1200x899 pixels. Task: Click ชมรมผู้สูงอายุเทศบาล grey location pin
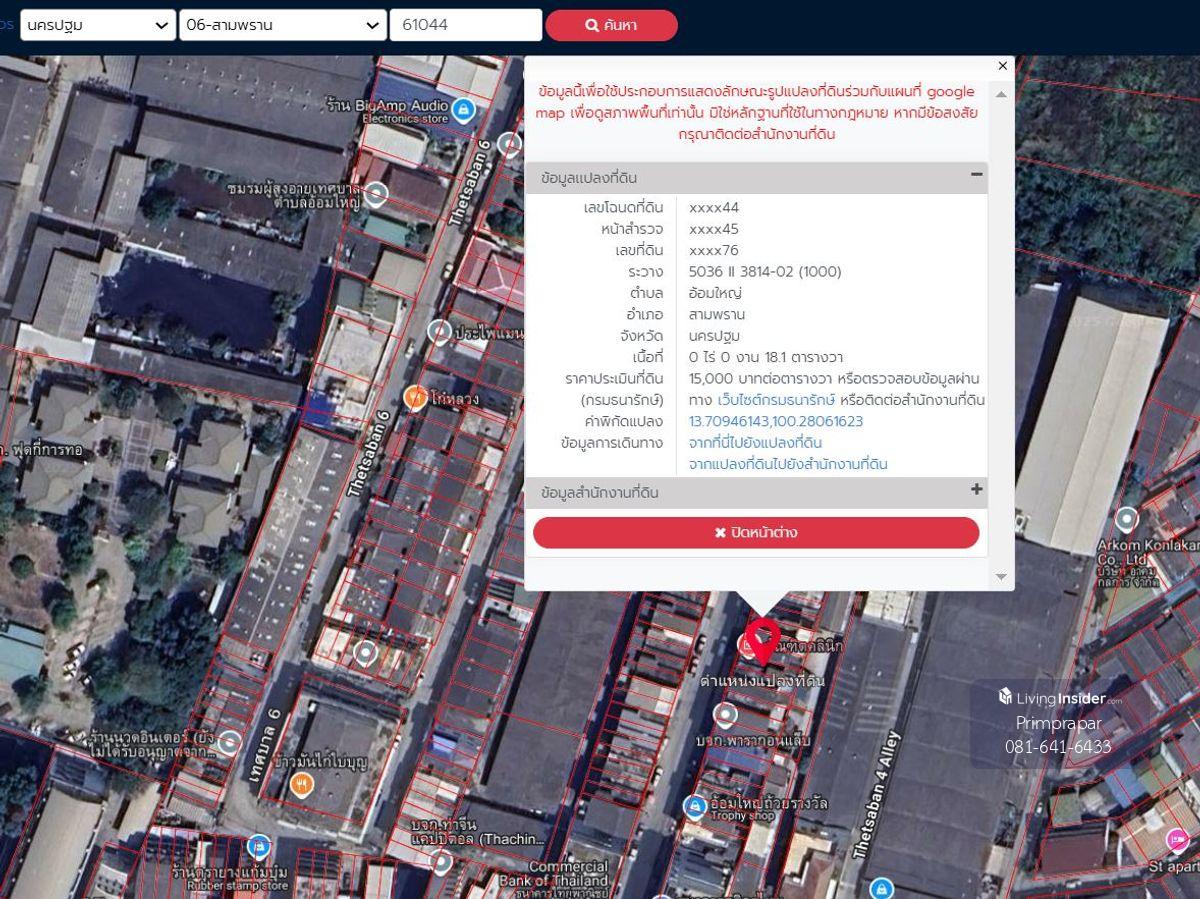click(376, 194)
